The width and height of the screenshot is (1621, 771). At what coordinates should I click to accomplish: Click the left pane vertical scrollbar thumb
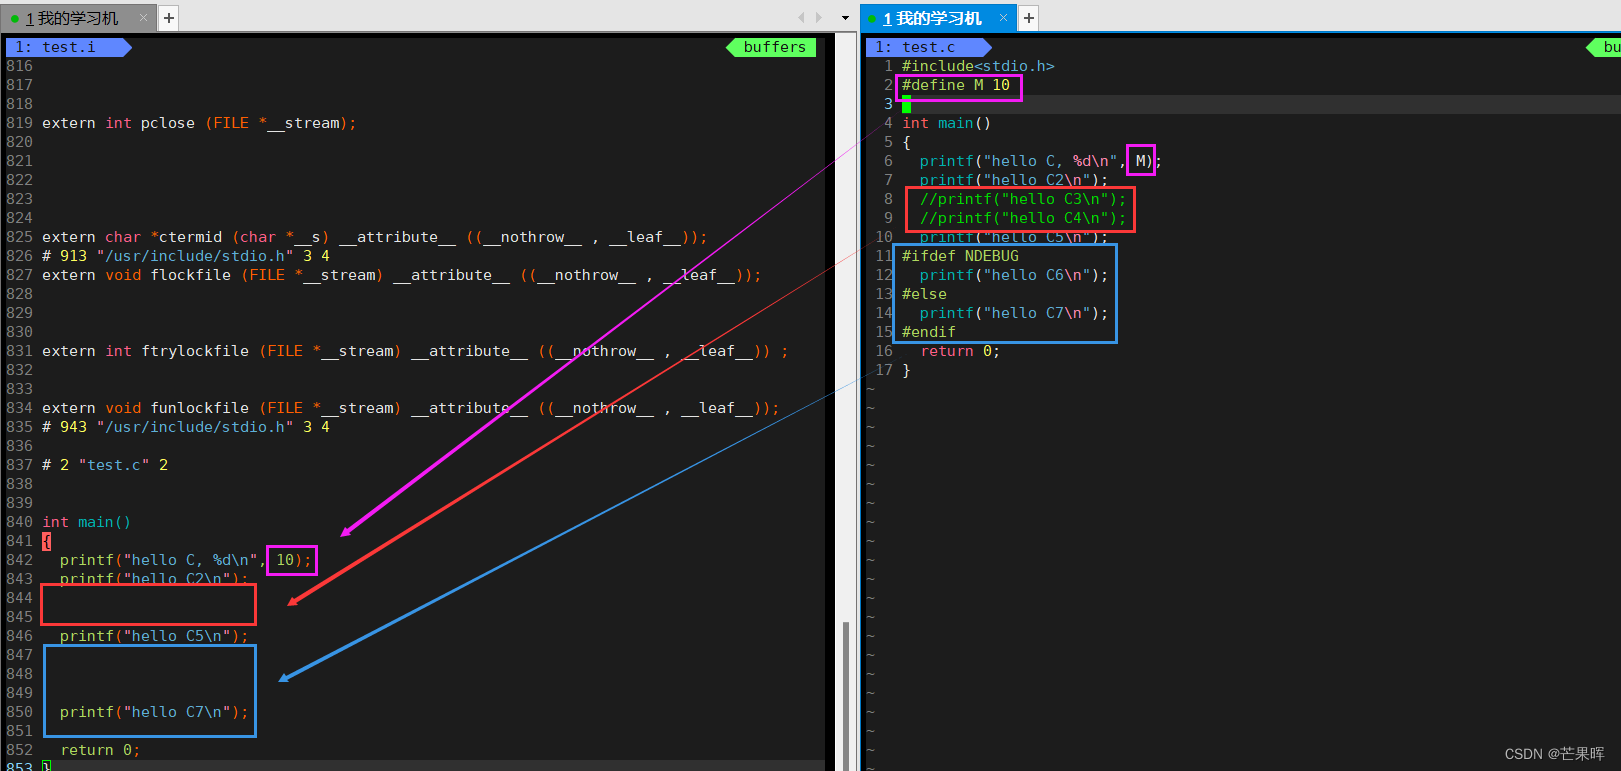846,695
